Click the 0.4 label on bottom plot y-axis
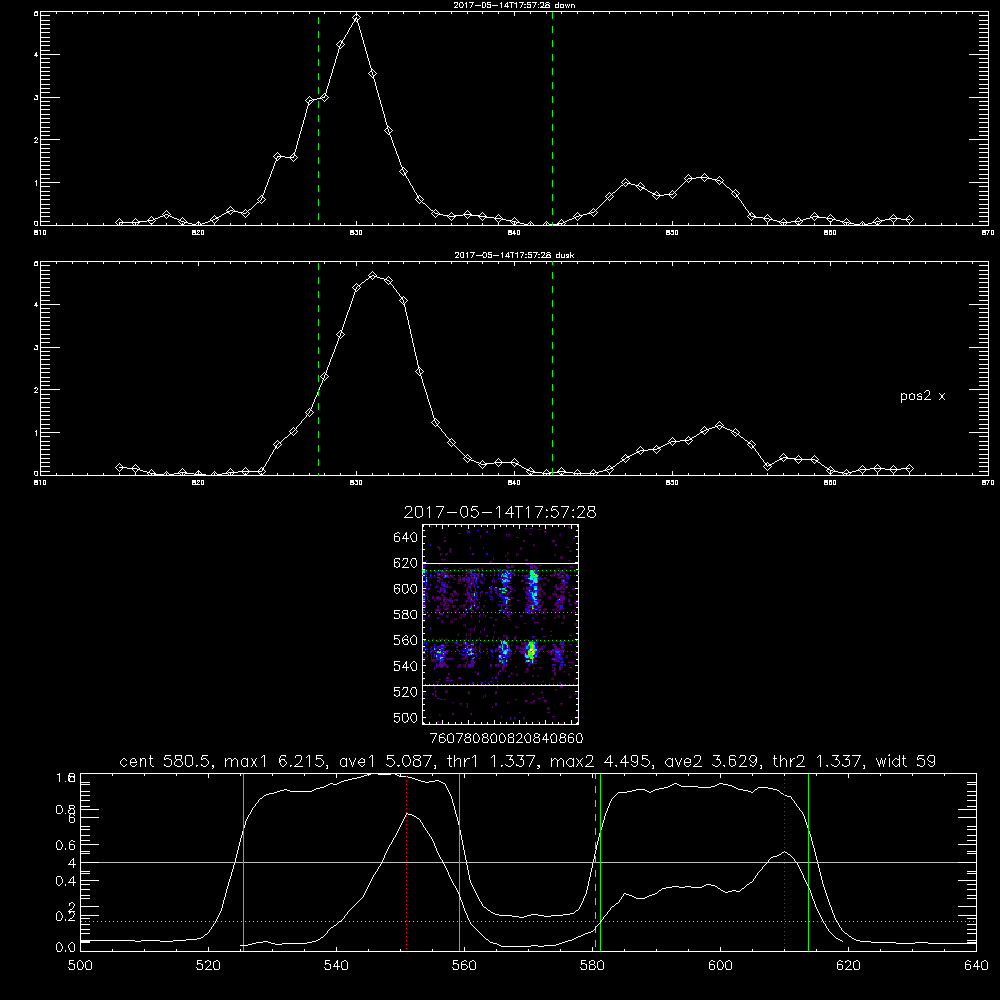This screenshot has height=1000, width=1000. pyautogui.click(x=65, y=881)
